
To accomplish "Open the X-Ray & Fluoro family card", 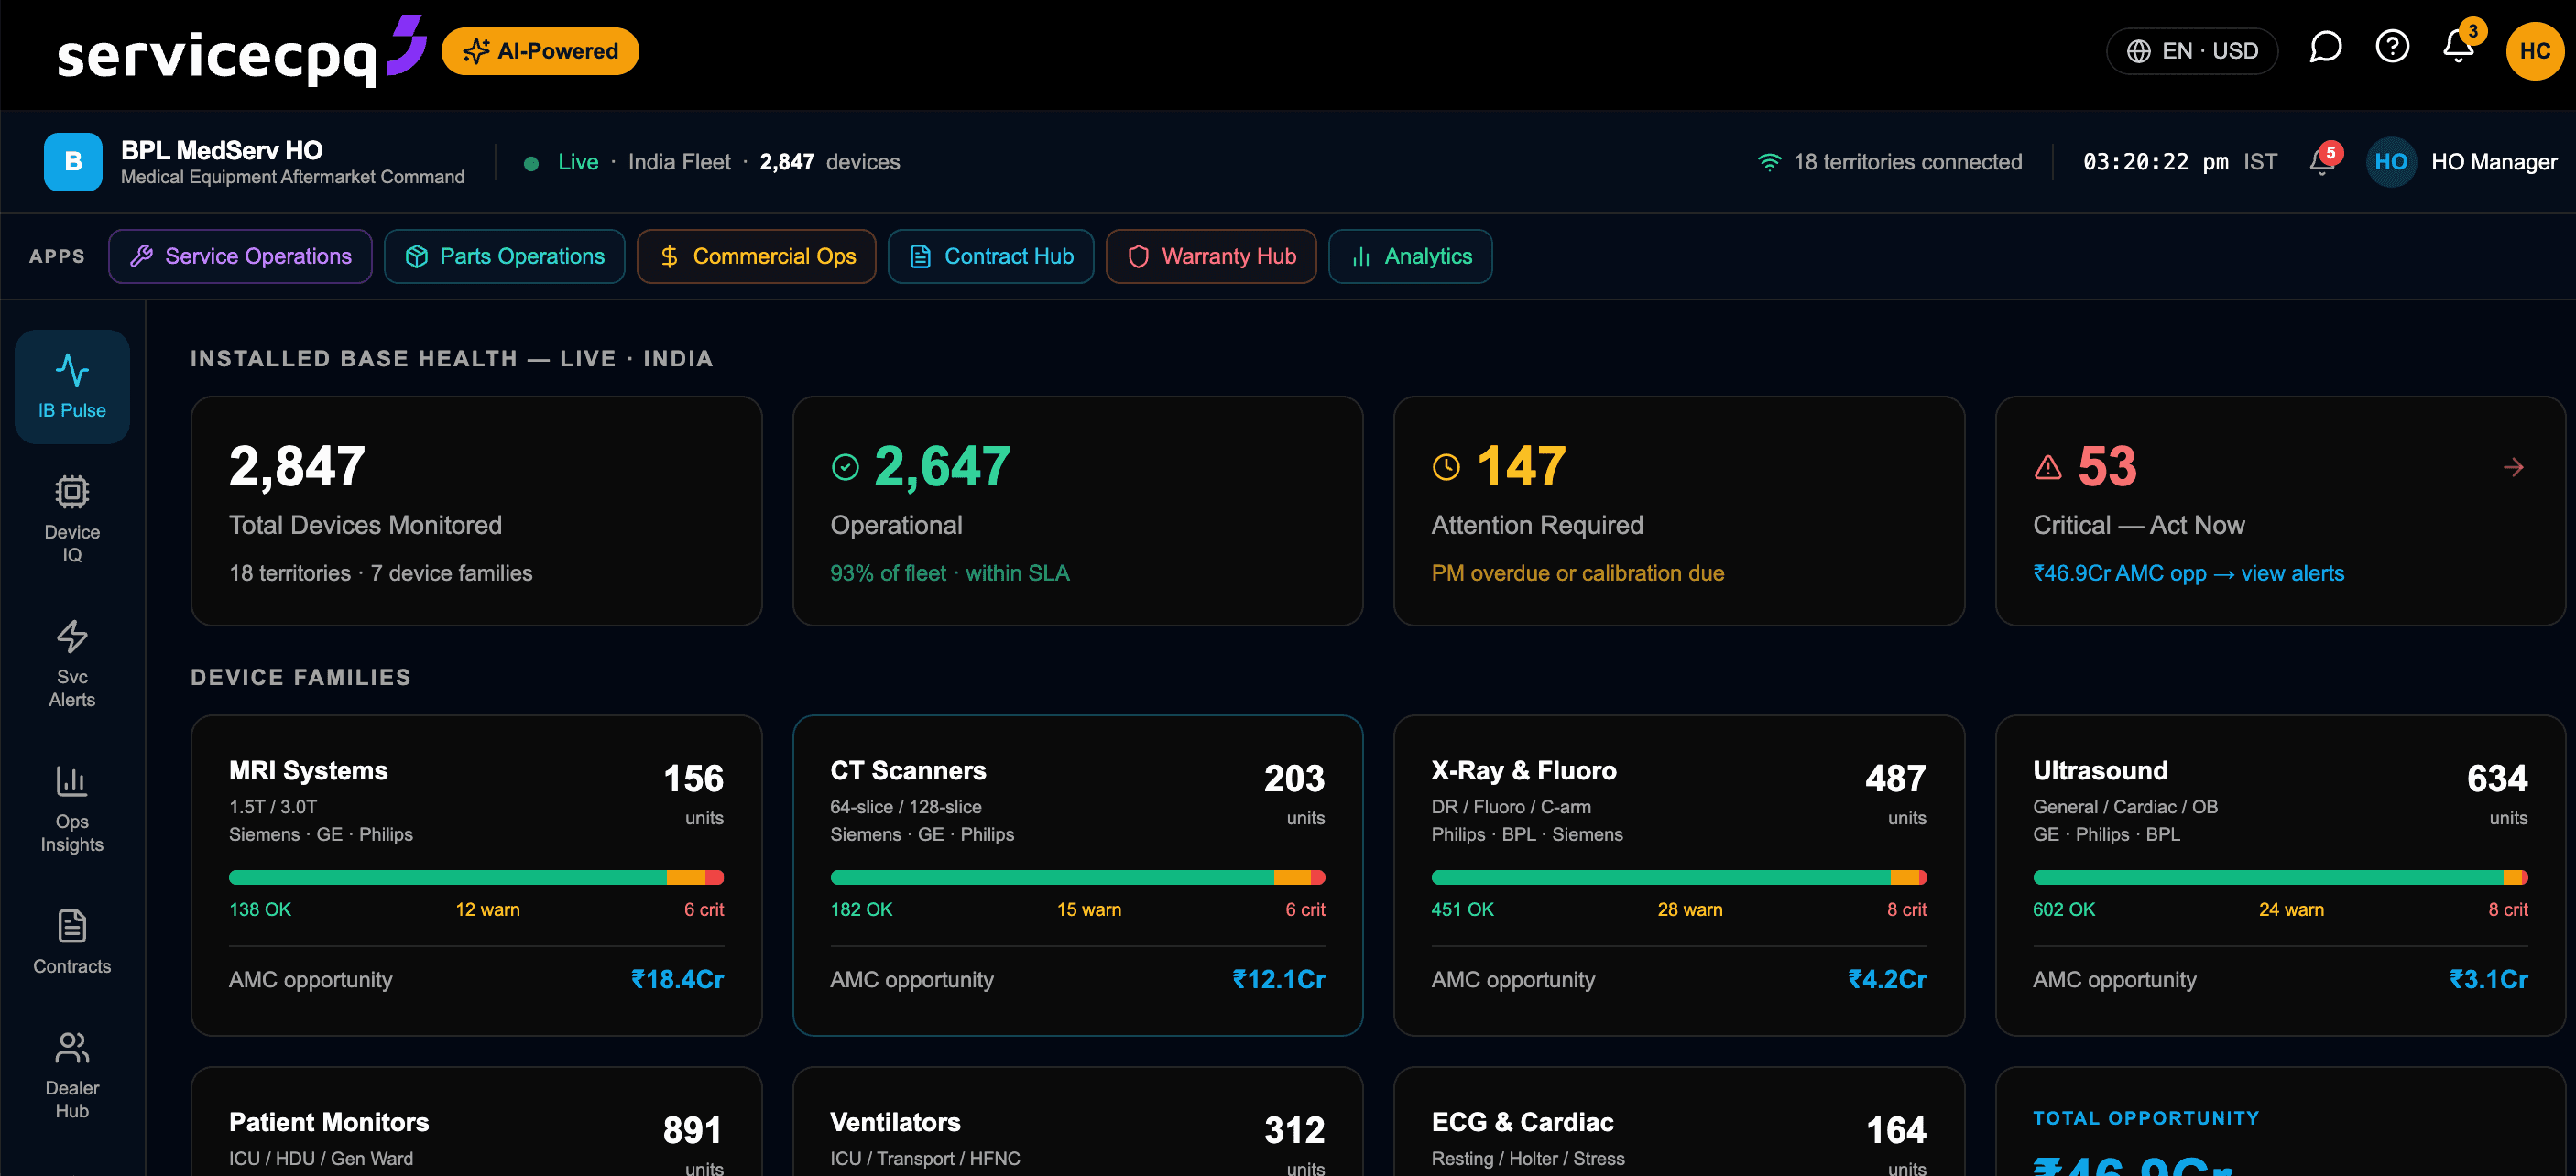I will pyautogui.click(x=1679, y=875).
